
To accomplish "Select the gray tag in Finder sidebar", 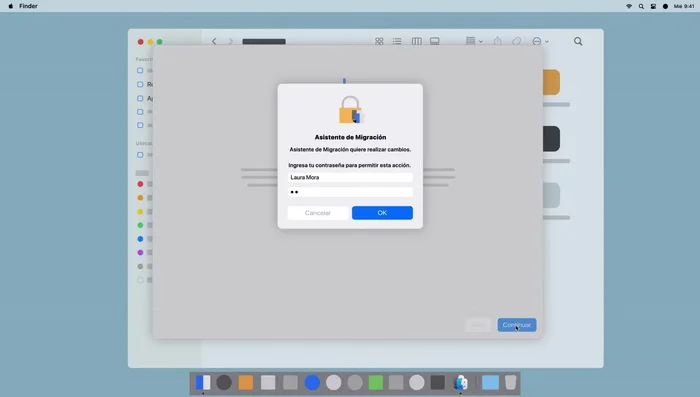I will pos(140,266).
